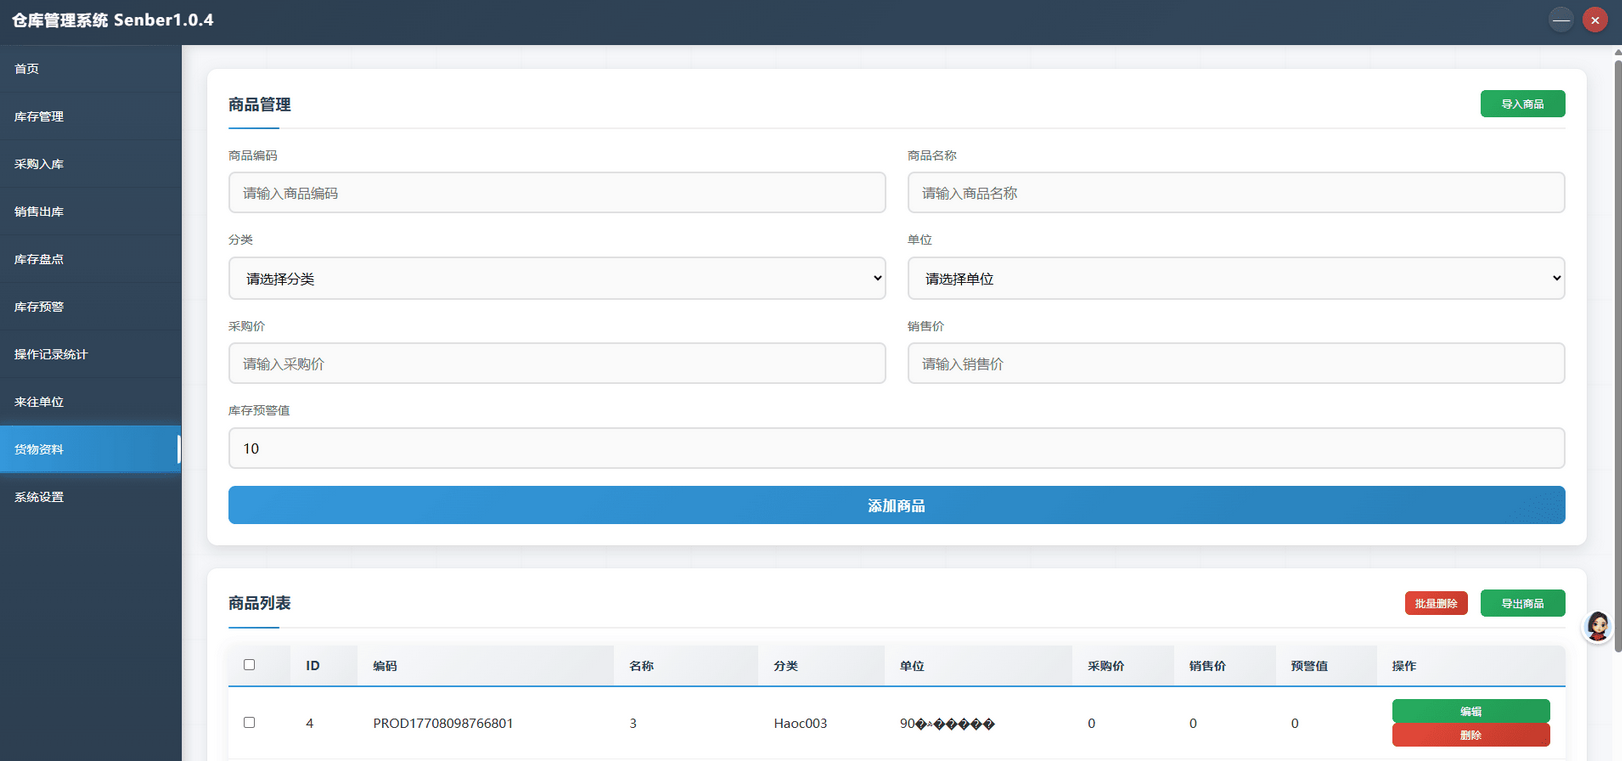Open 采购入库 sidebar item
Image resolution: width=1622 pixels, height=761 pixels.
point(90,164)
